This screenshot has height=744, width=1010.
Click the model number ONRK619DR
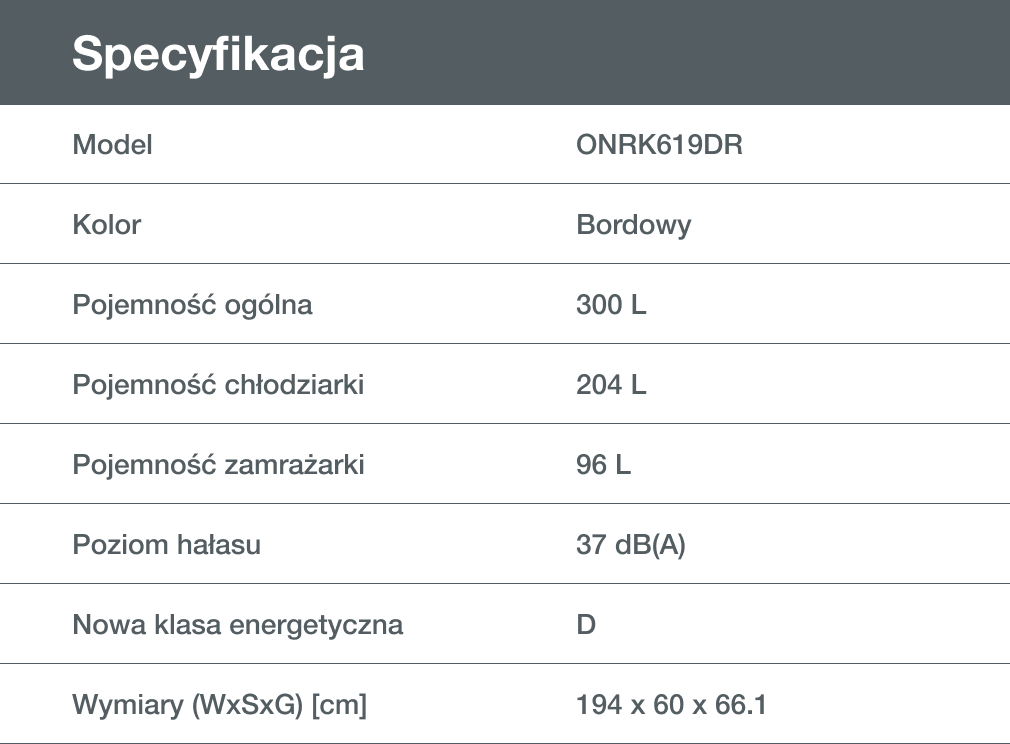(x=659, y=145)
